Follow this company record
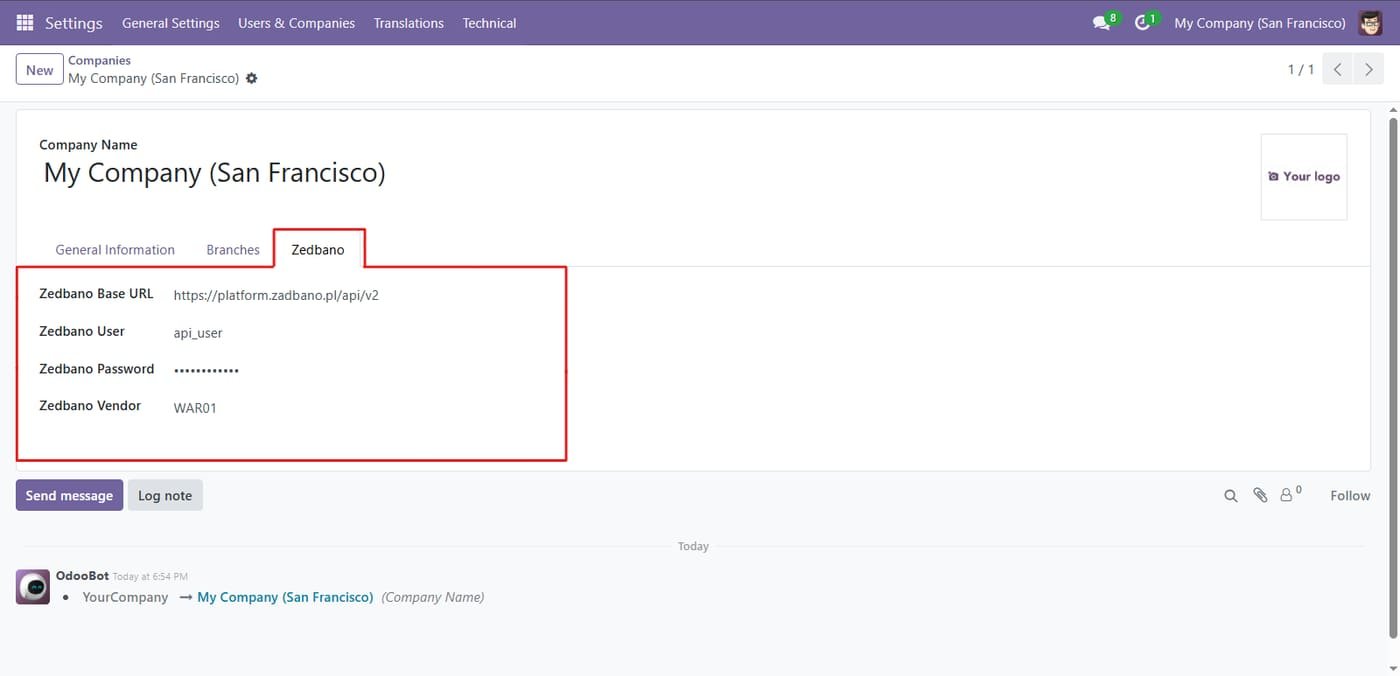 [1350, 495]
